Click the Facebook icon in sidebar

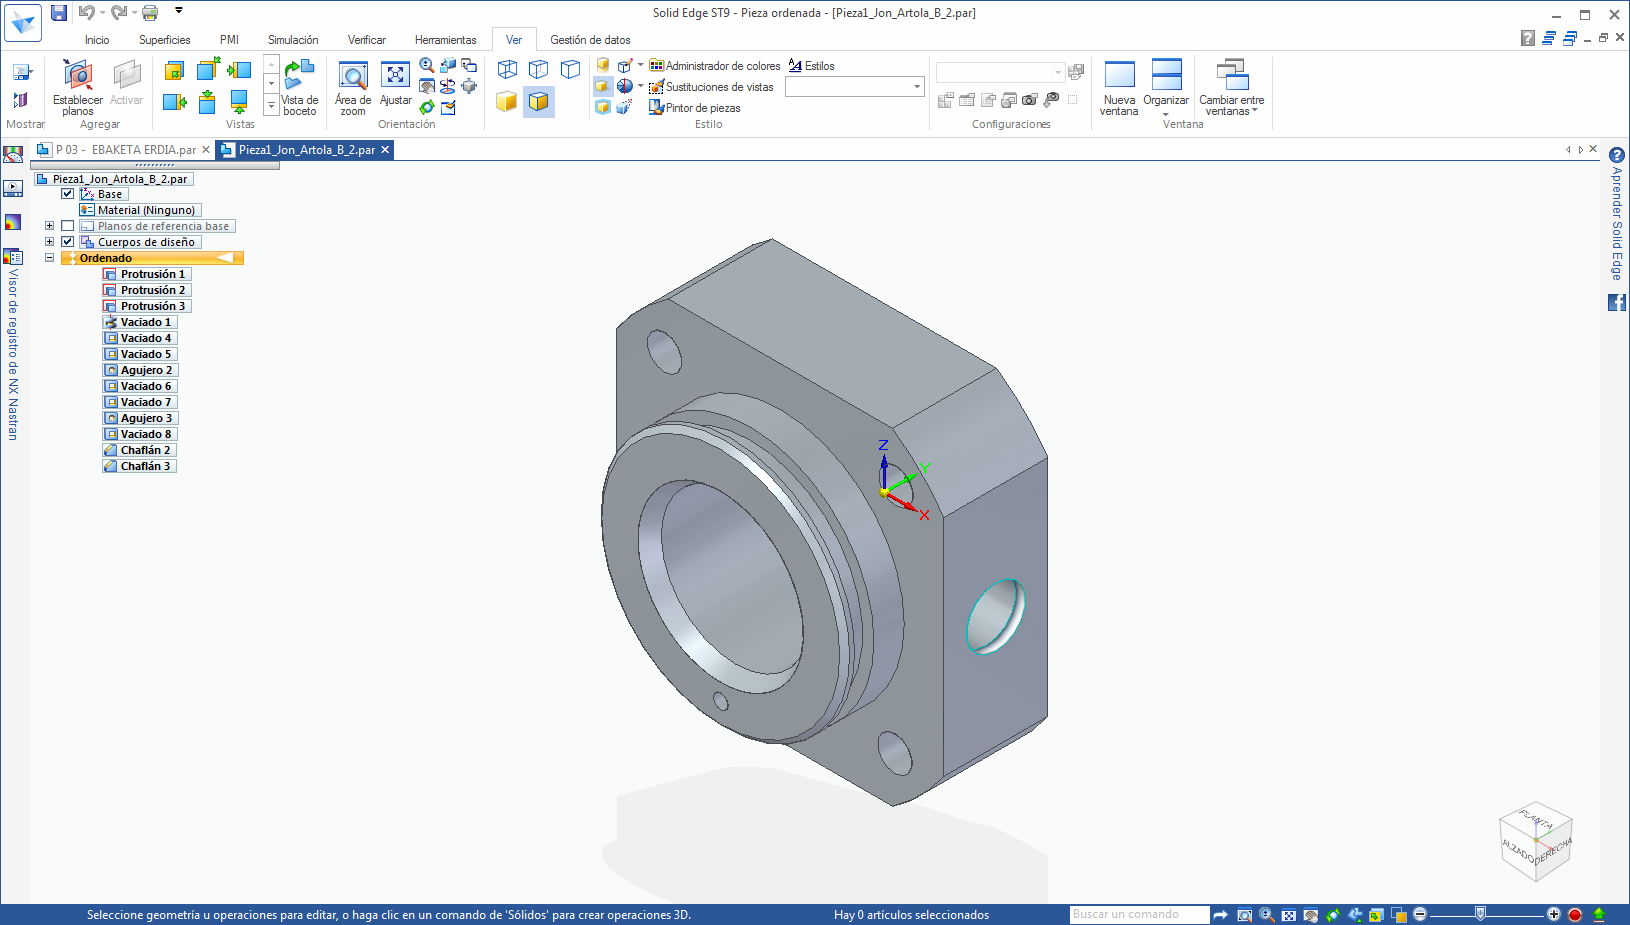point(1616,302)
